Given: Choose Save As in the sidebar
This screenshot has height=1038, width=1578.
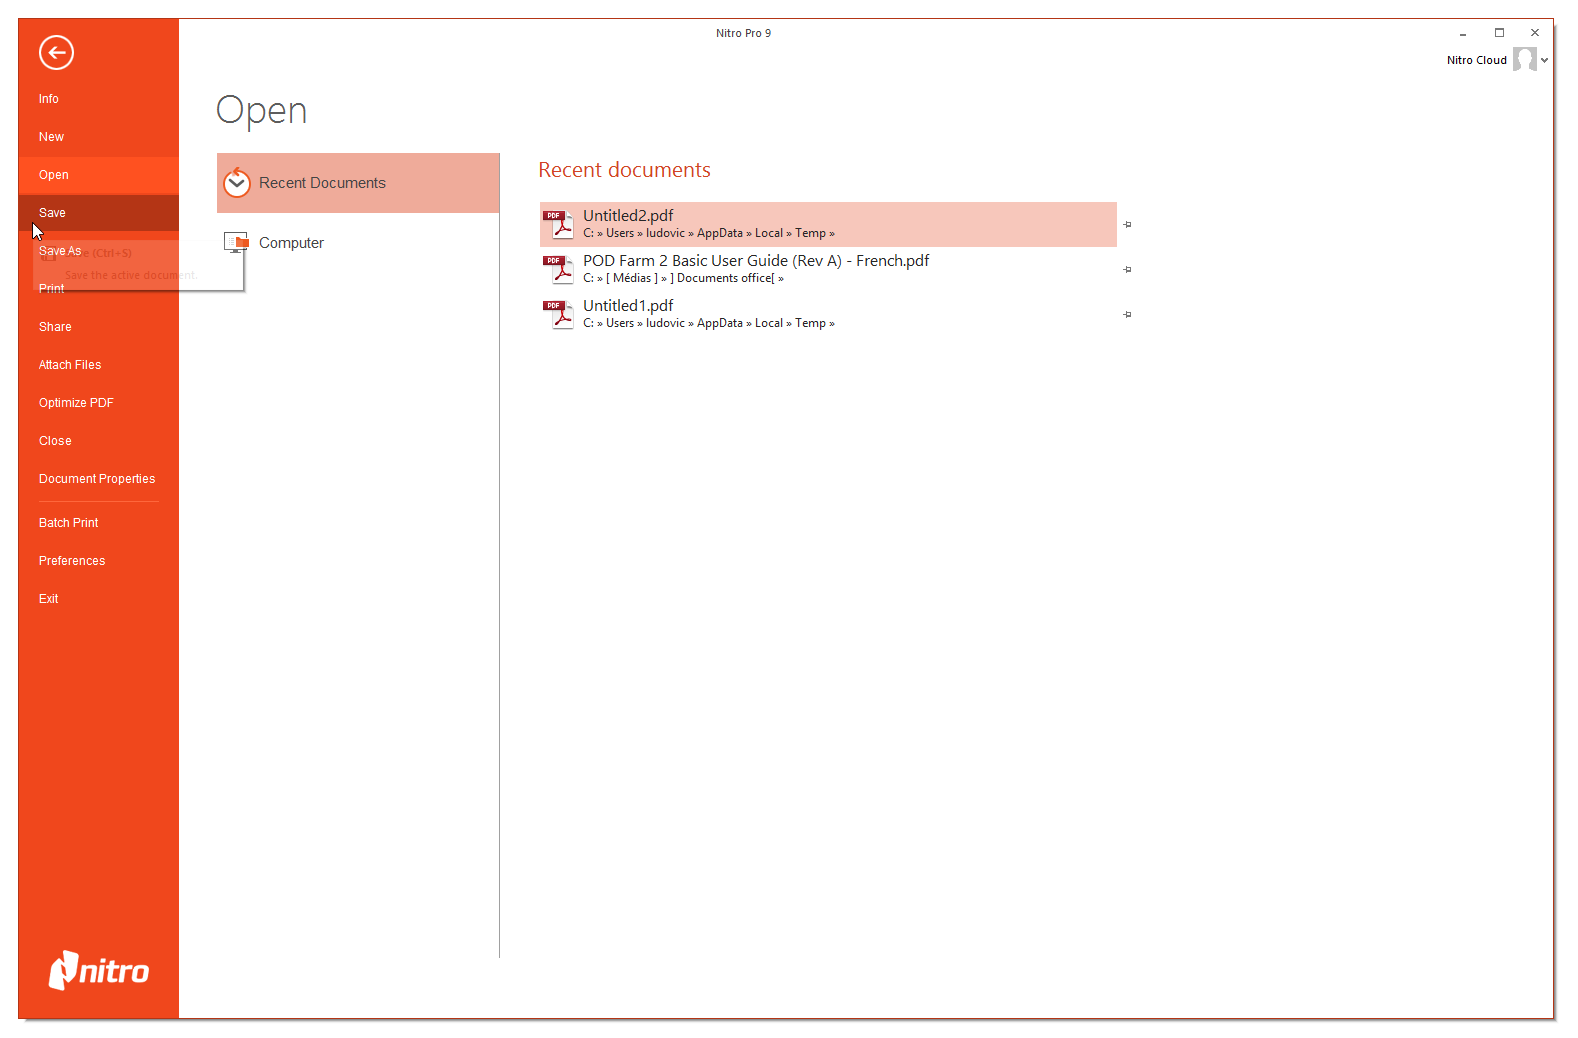Looking at the screenshot, I should 98,251.
